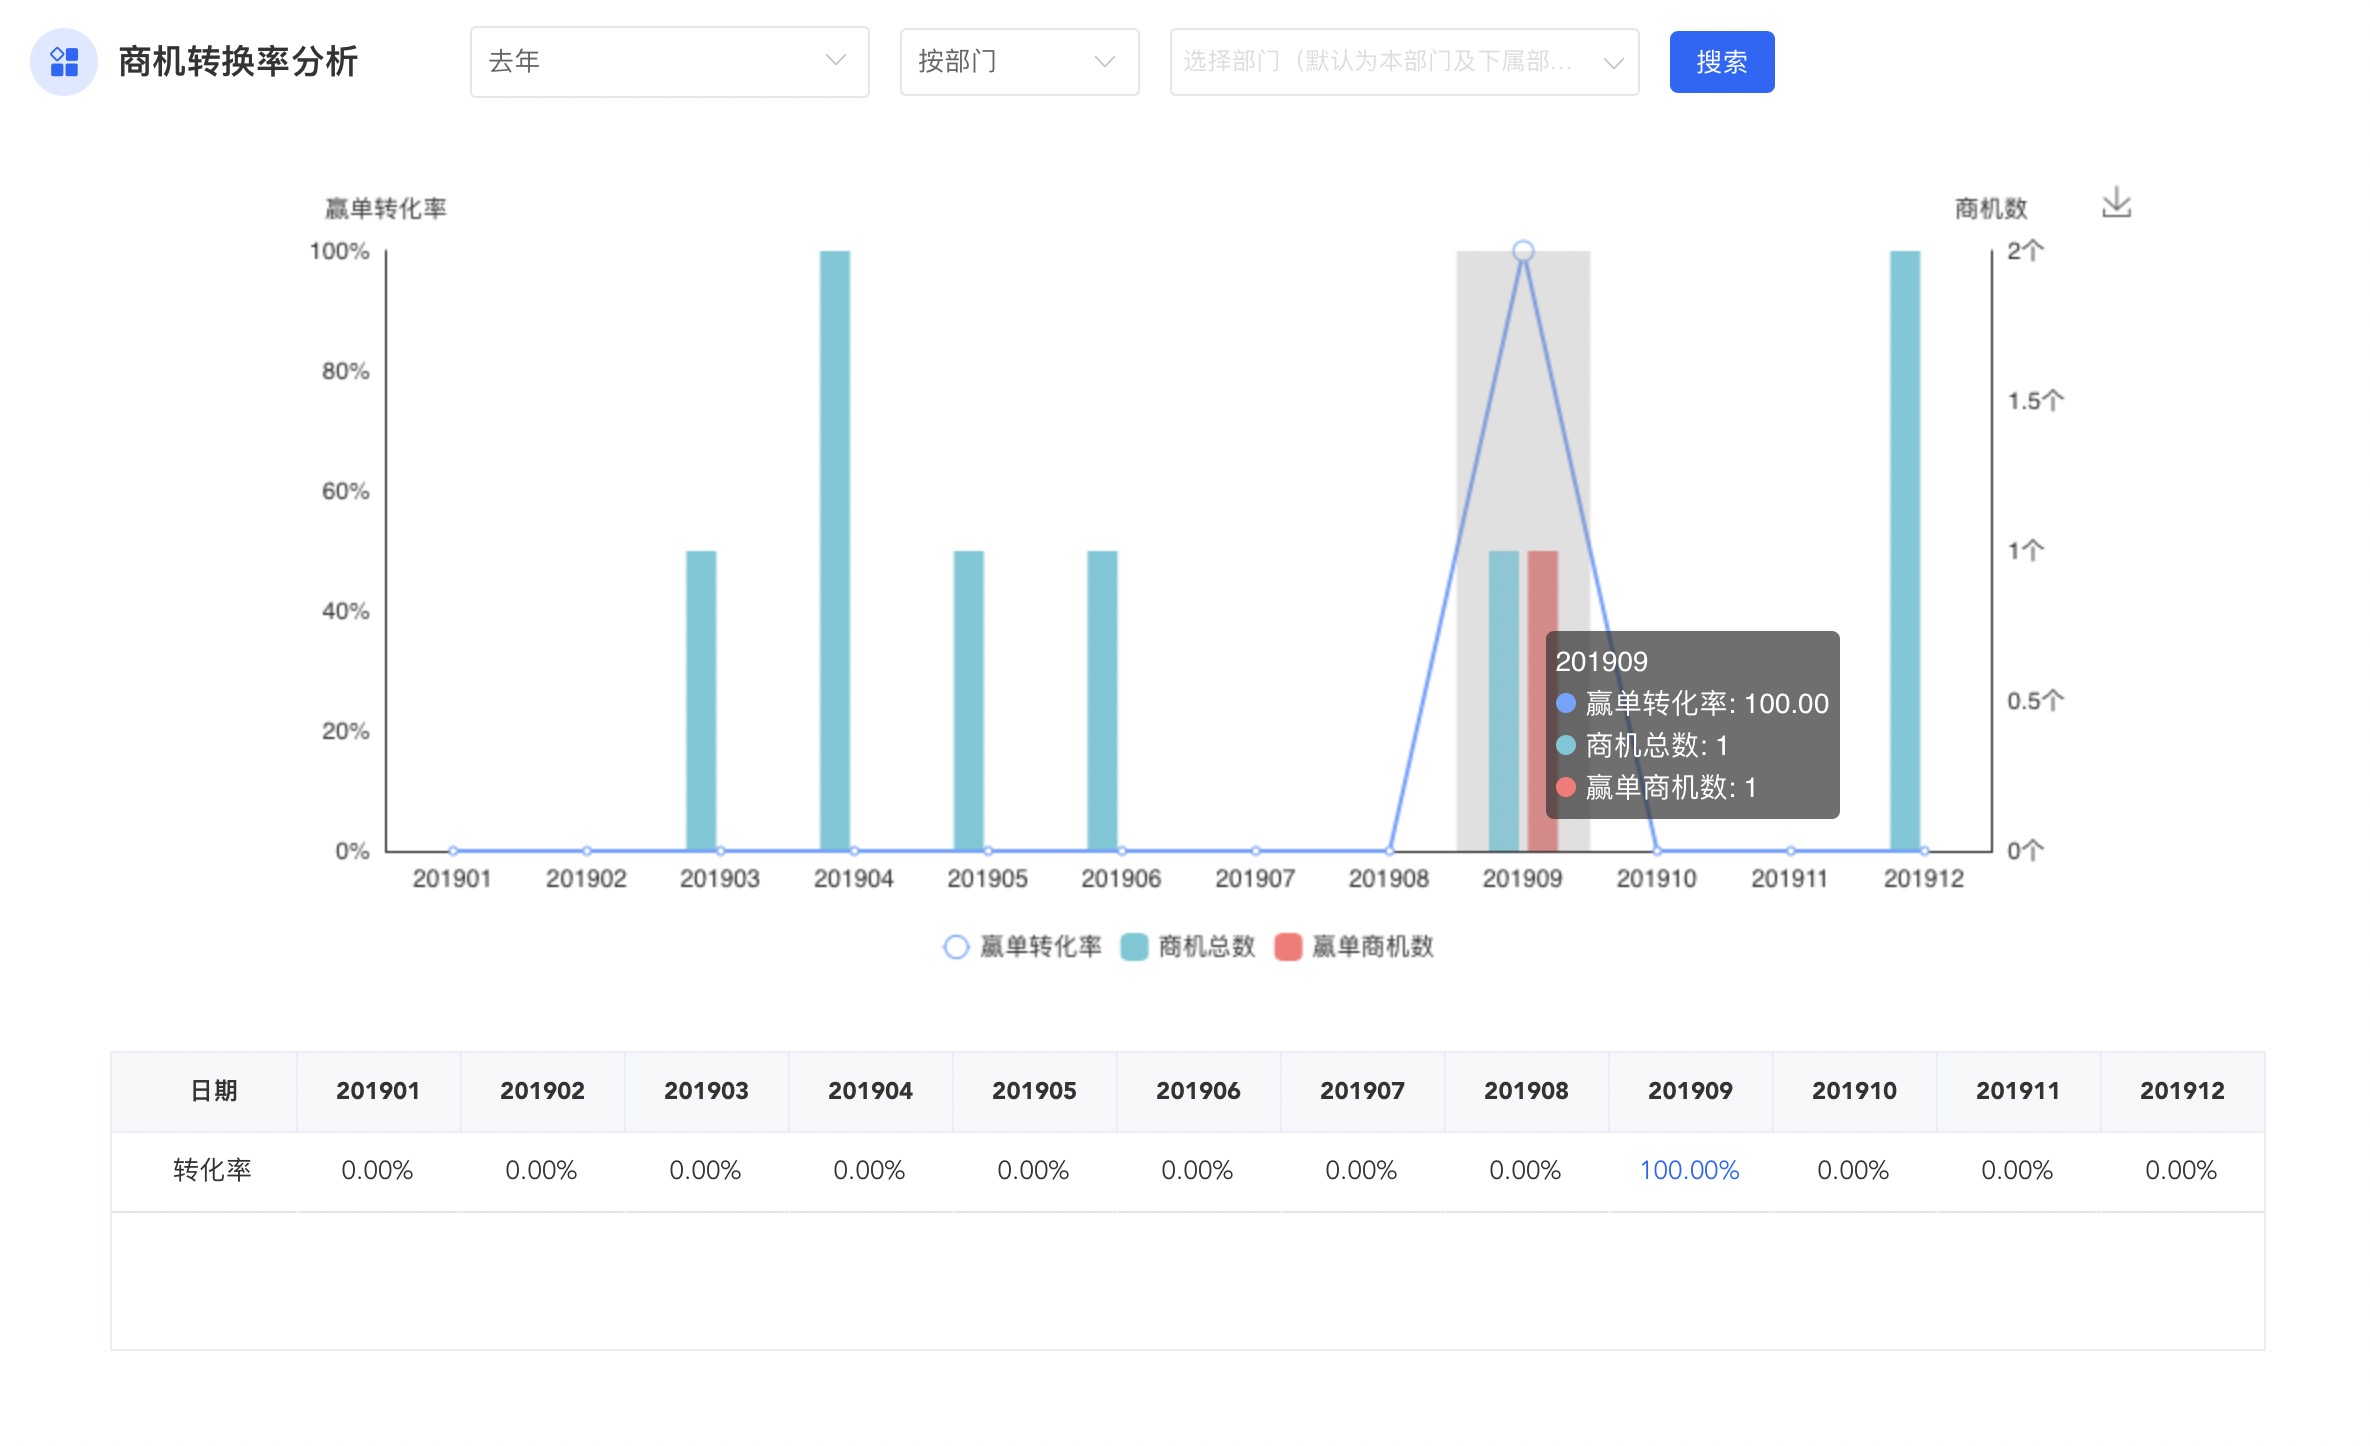Viewport: 2370px width, 1446px height.
Task: Click the dashboard grid icon beside title
Action: click(64, 62)
